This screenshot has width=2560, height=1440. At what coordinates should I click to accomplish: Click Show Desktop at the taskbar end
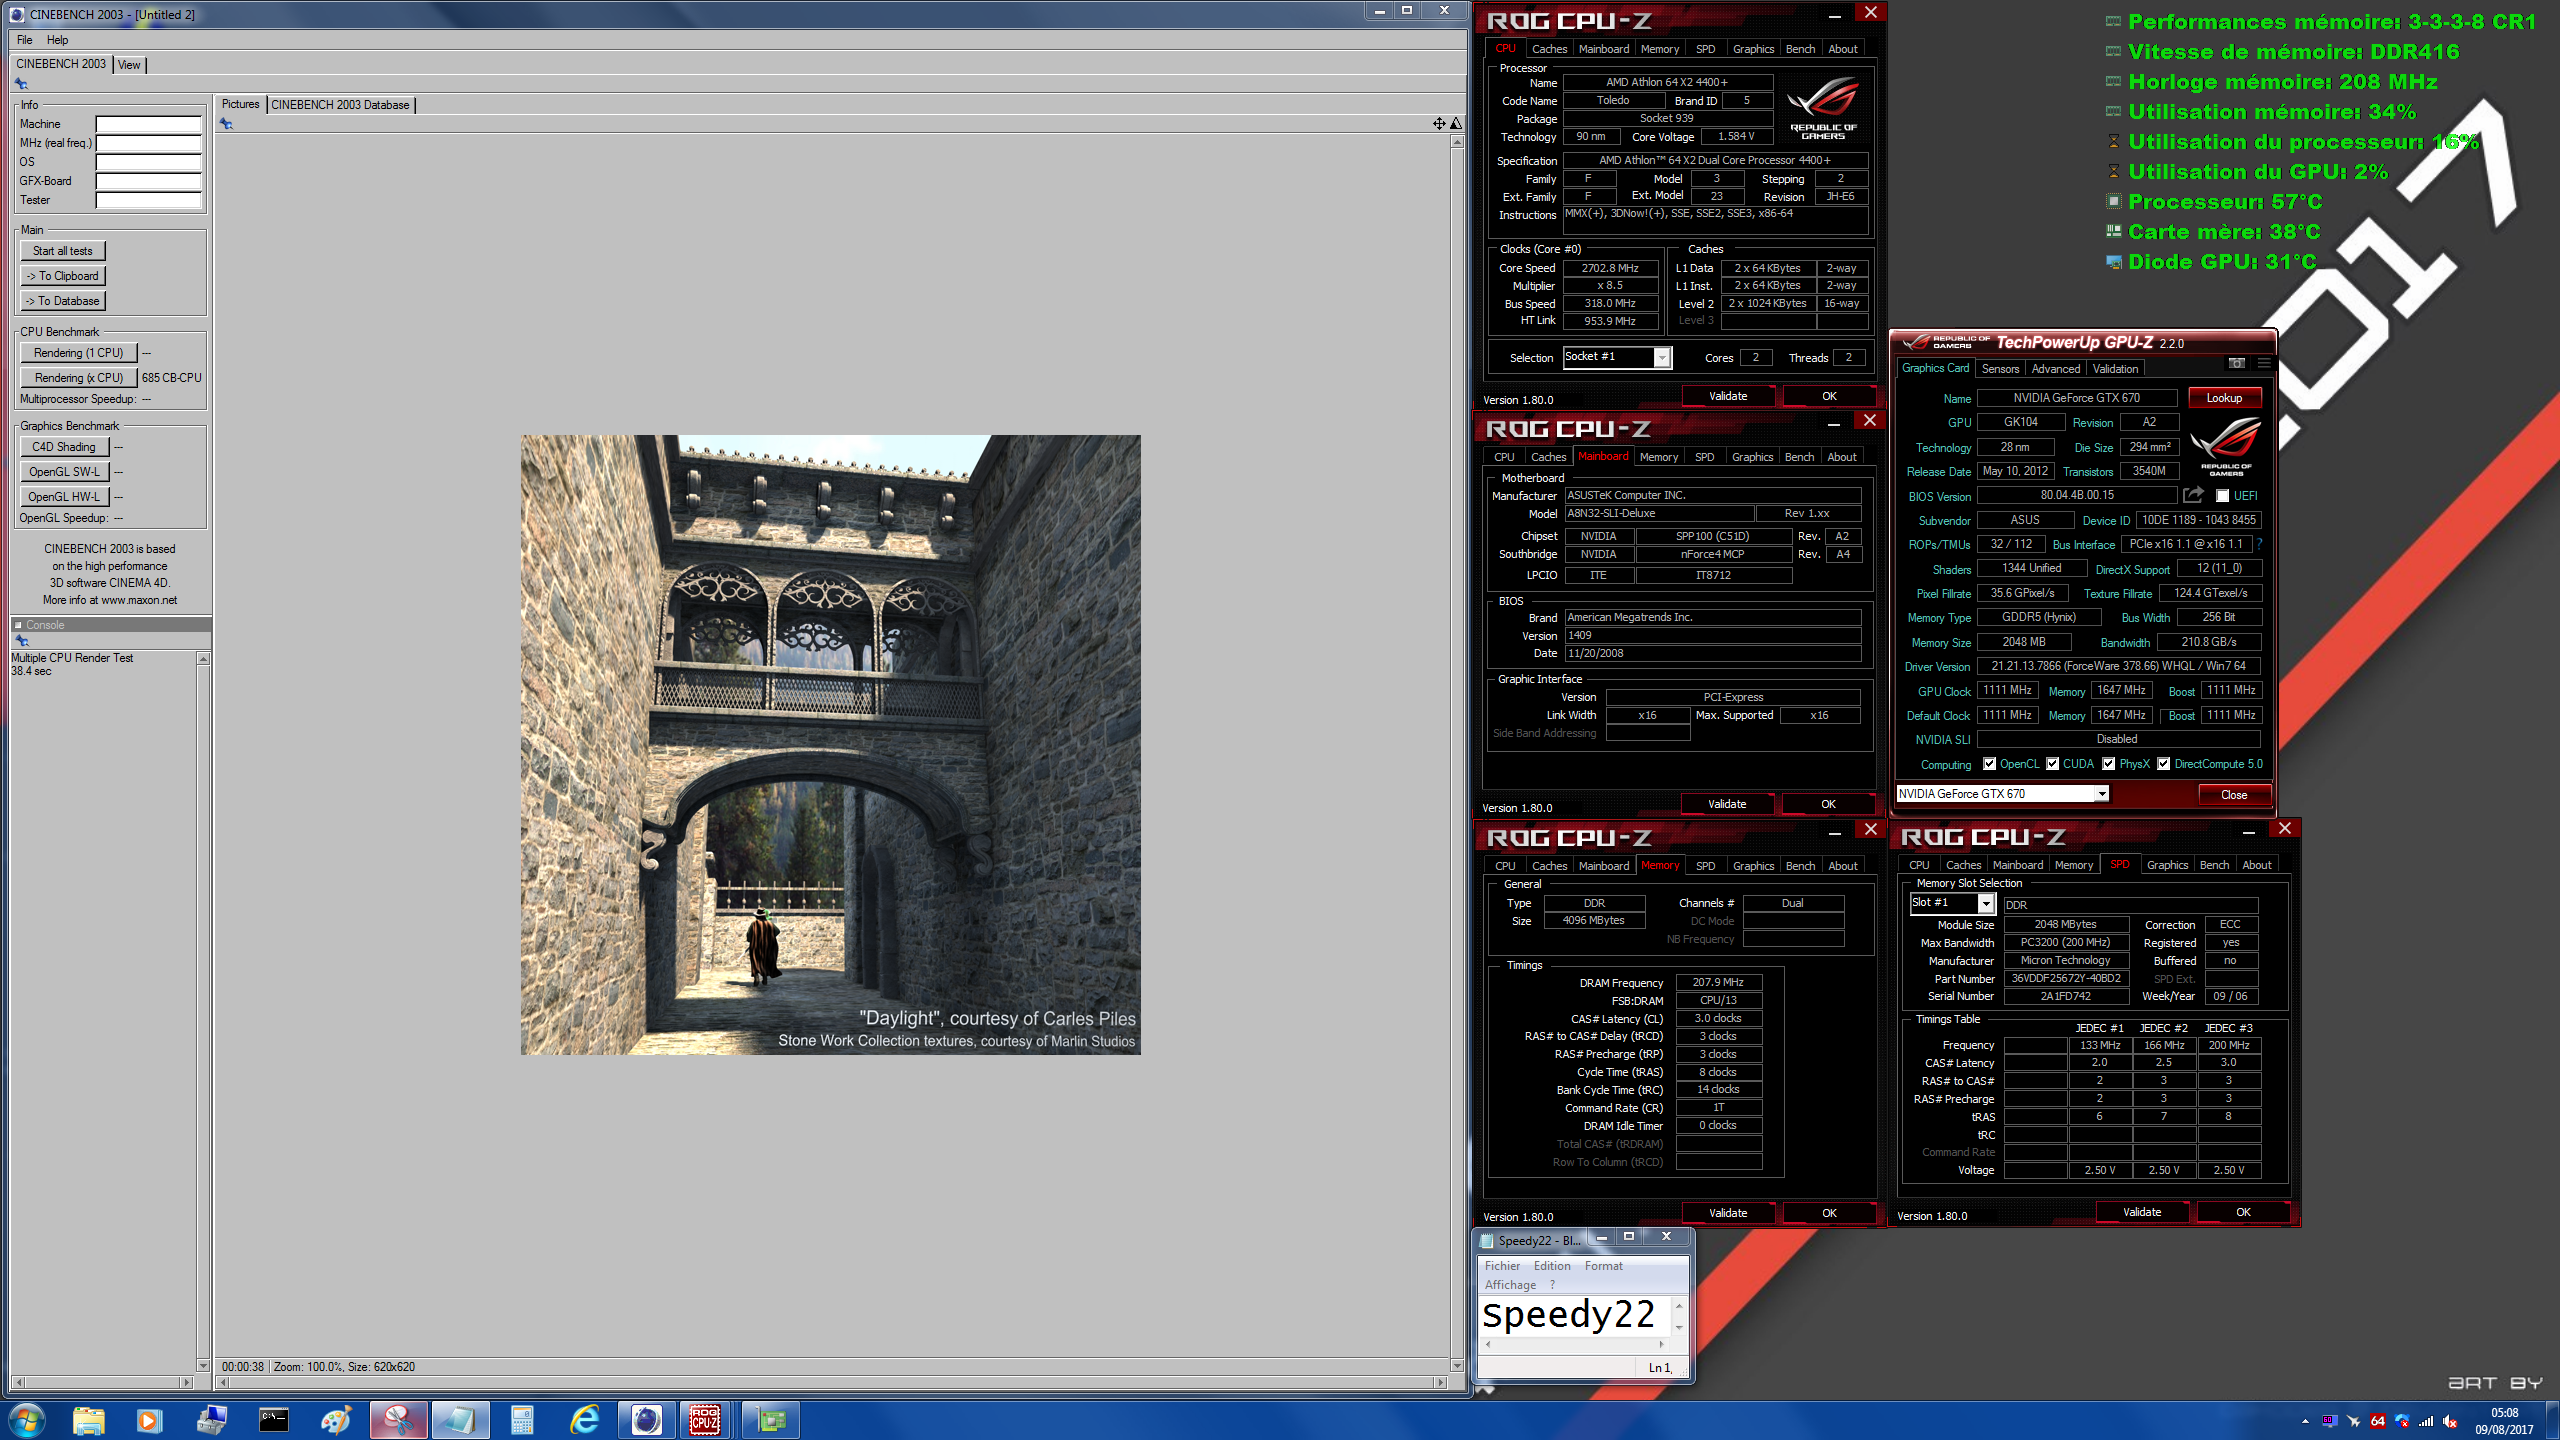[x=2553, y=1421]
